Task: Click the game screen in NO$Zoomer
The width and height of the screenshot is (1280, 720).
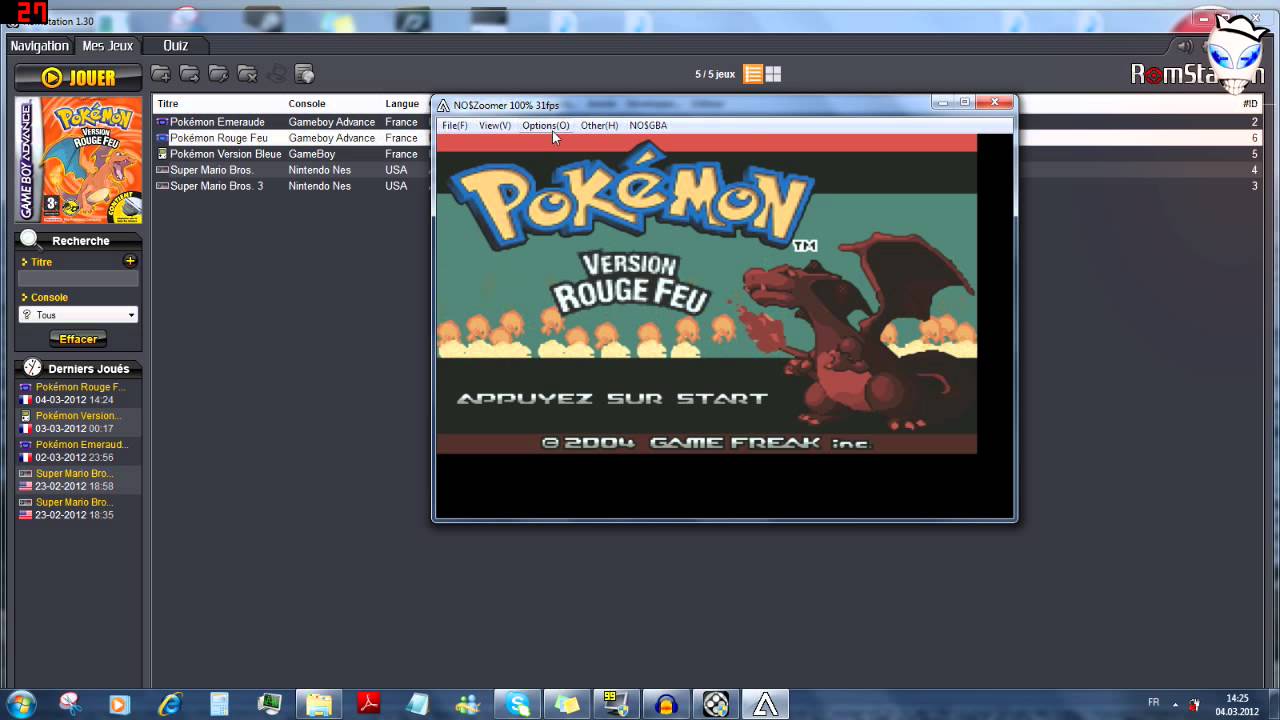Action: [706, 294]
